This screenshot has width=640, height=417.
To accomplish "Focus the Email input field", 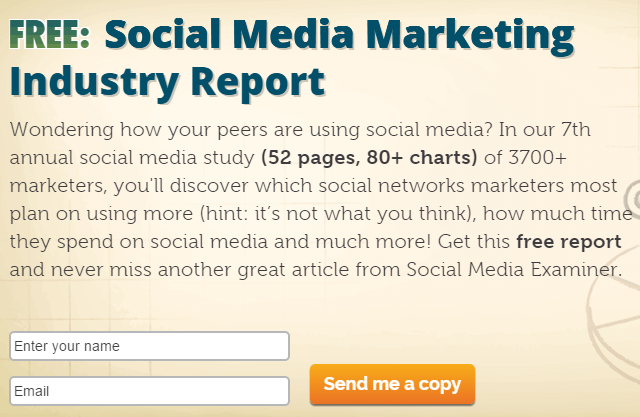I will (x=149, y=391).
